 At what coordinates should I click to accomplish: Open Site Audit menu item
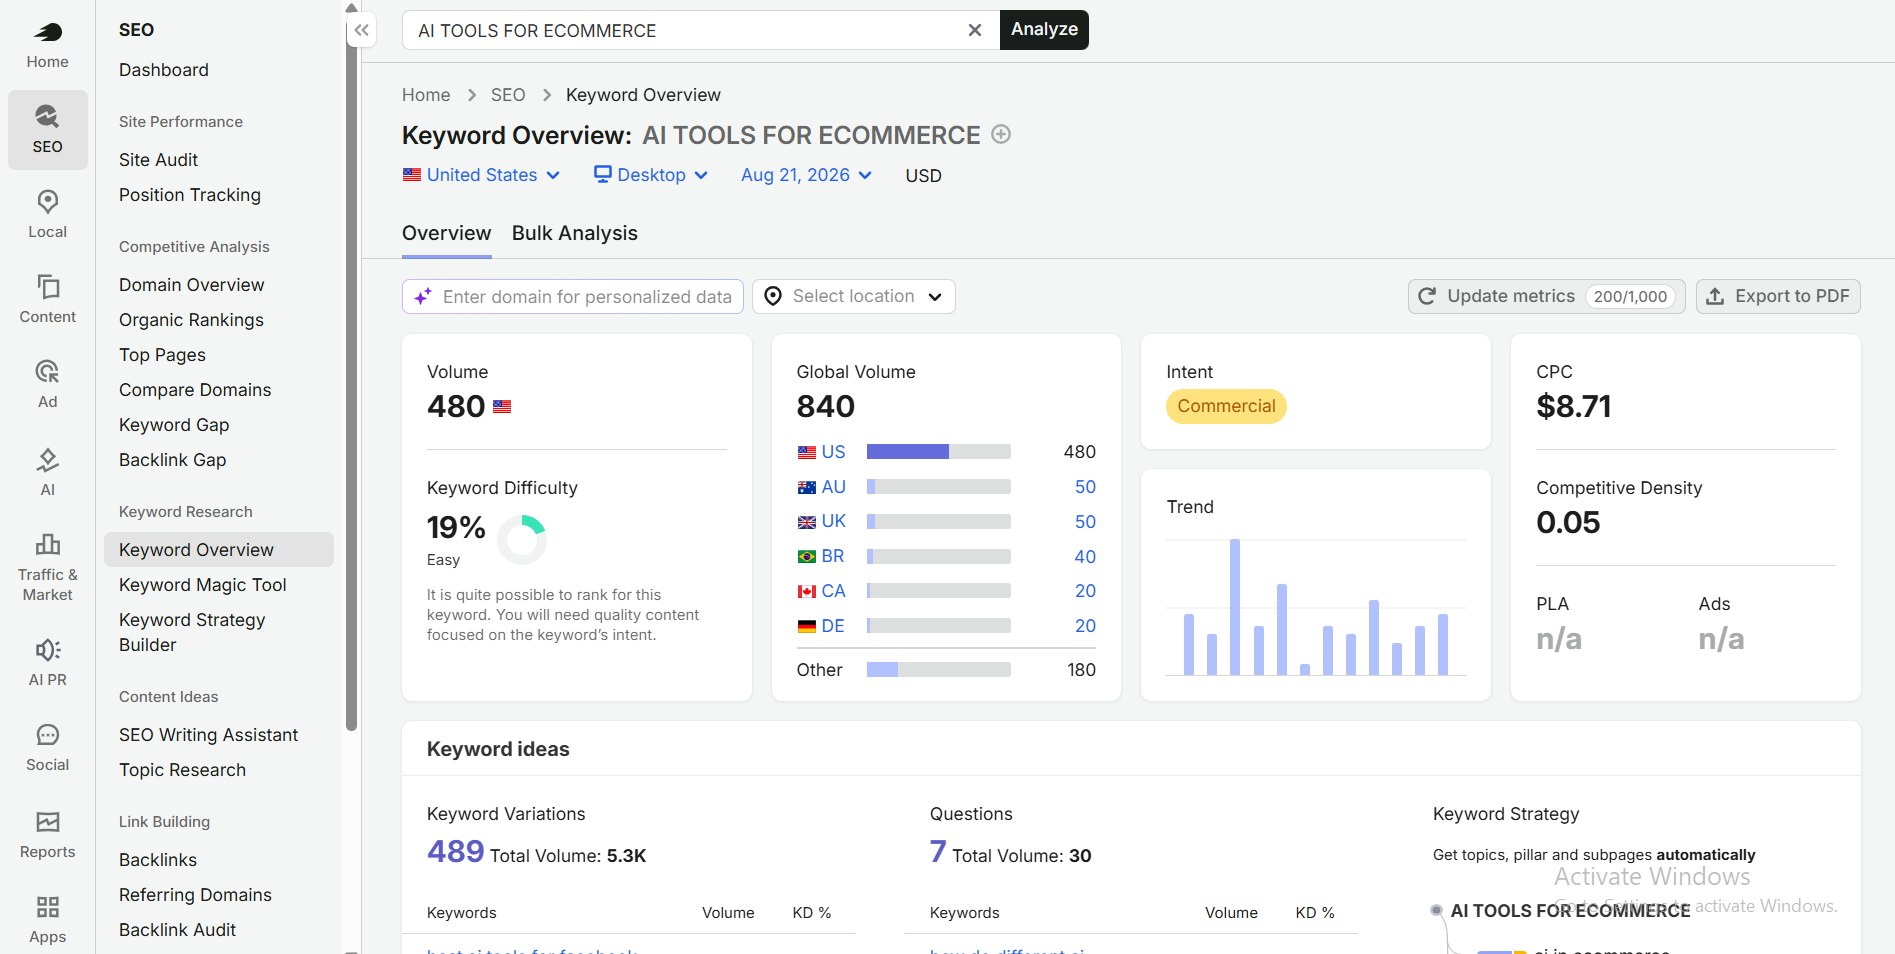click(x=158, y=160)
